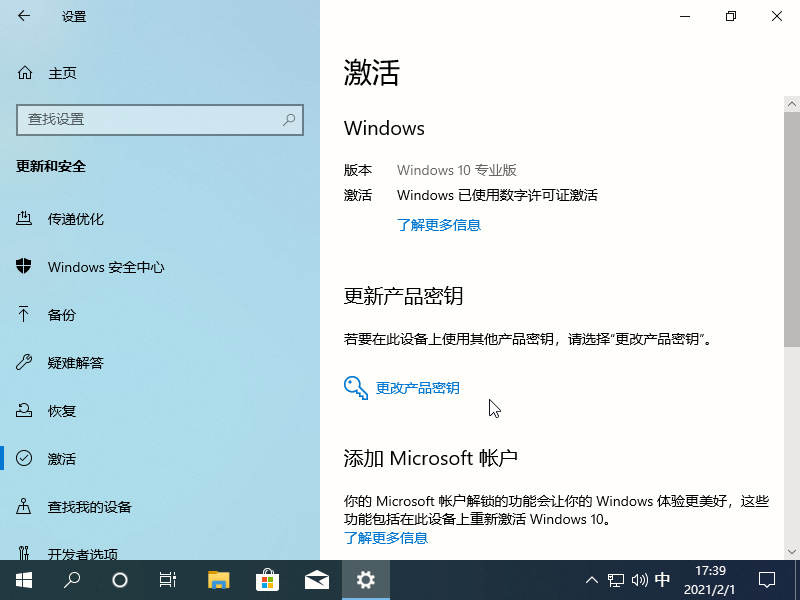This screenshot has width=800, height=600.
Task: Open Task View from the taskbar
Action: click(167, 580)
